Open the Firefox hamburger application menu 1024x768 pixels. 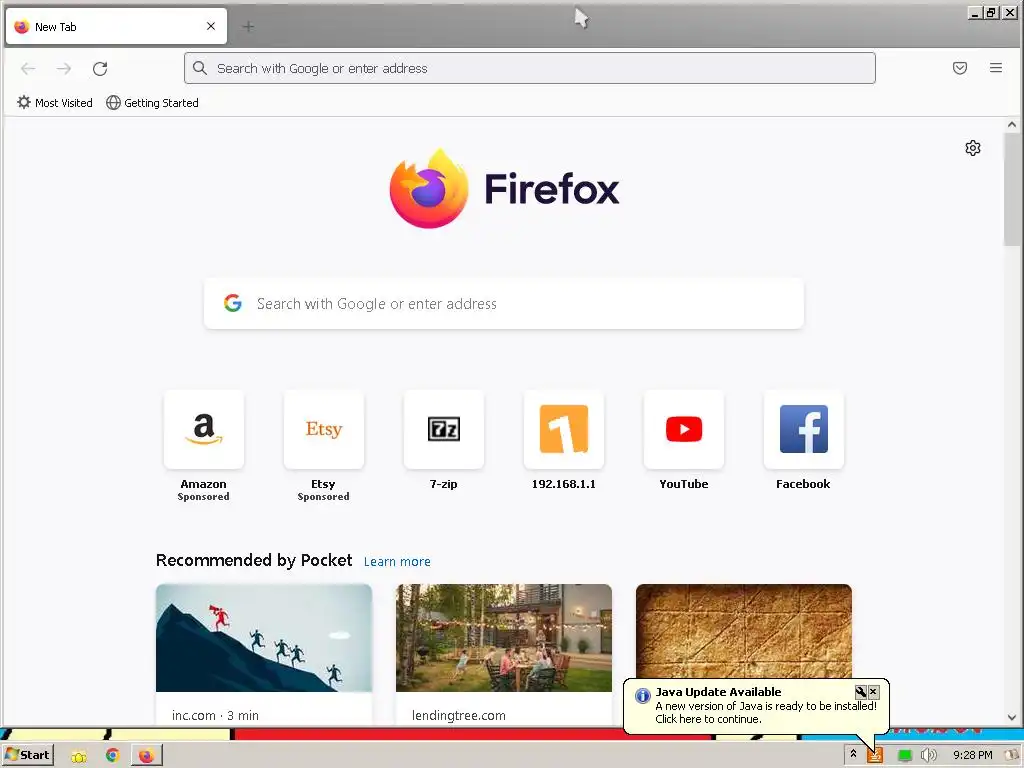coord(995,68)
